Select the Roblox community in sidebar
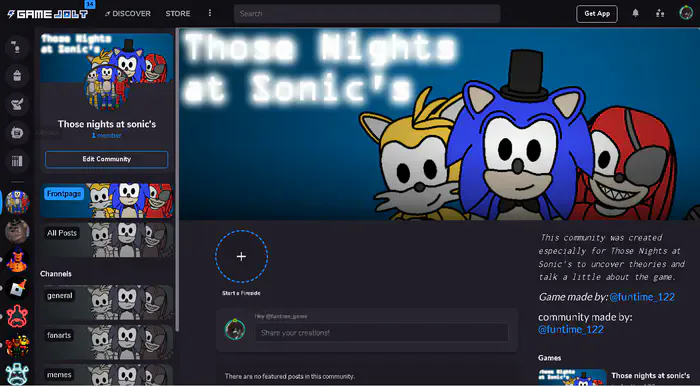The width and height of the screenshot is (700, 386). 17,288
